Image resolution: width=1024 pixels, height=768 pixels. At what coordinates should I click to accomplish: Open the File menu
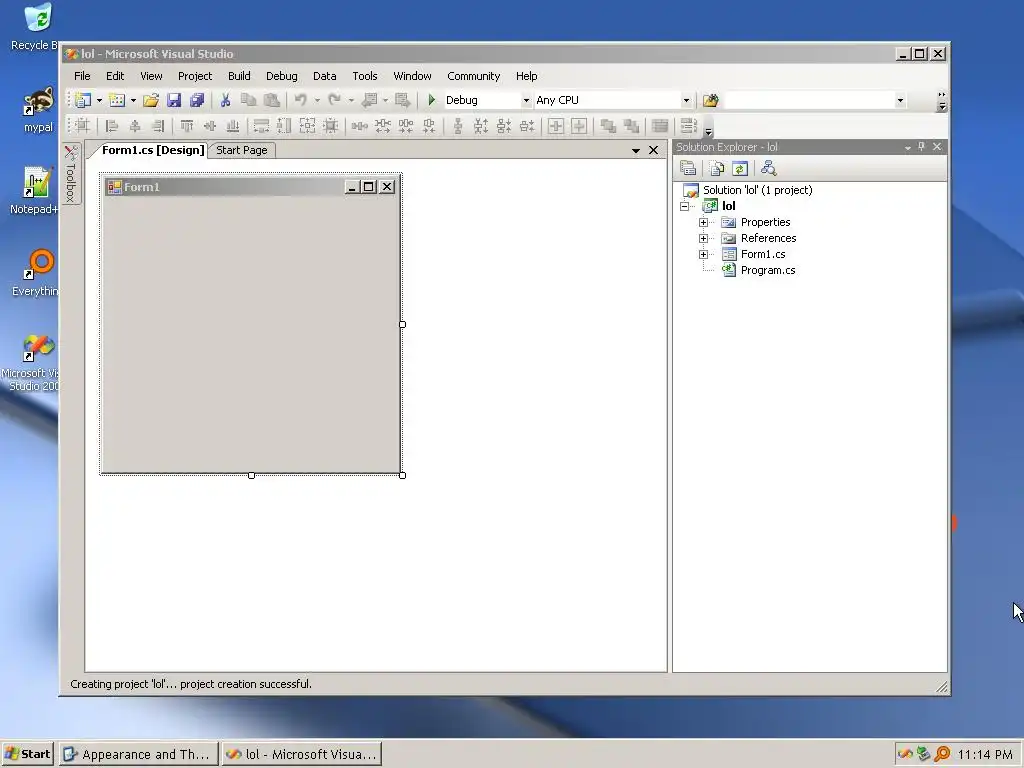pyautogui.click(x=82, y=76)
